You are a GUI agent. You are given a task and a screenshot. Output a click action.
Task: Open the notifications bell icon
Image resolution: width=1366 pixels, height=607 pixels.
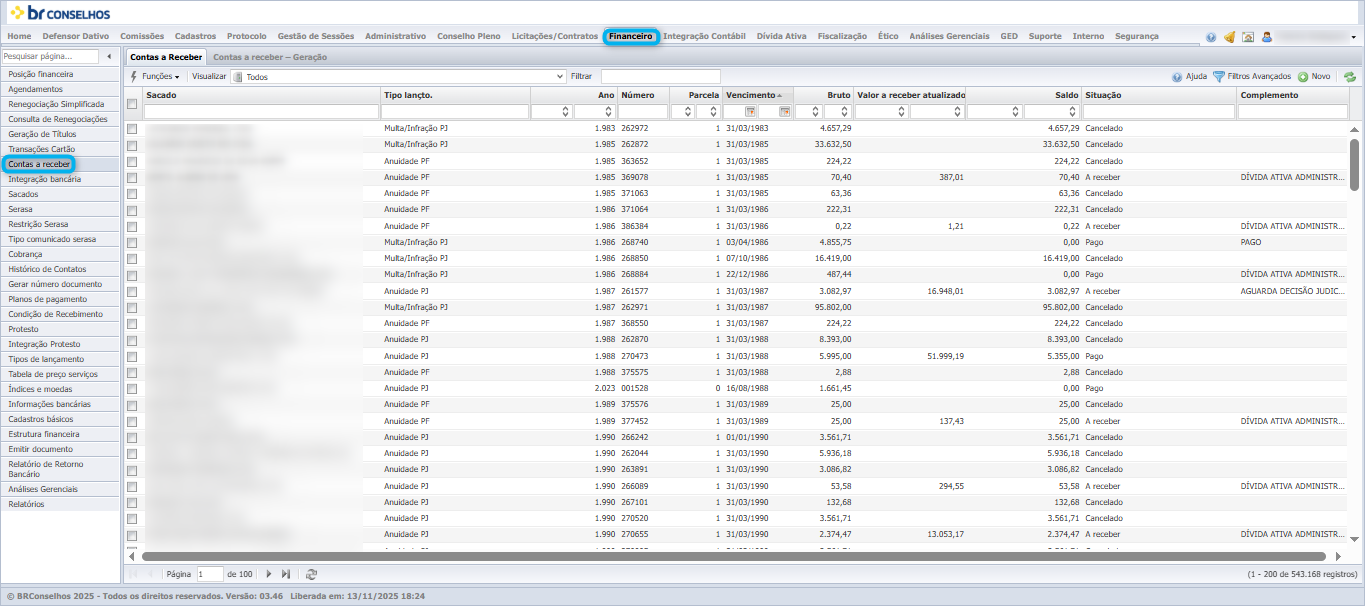[x=1229, y=37]
